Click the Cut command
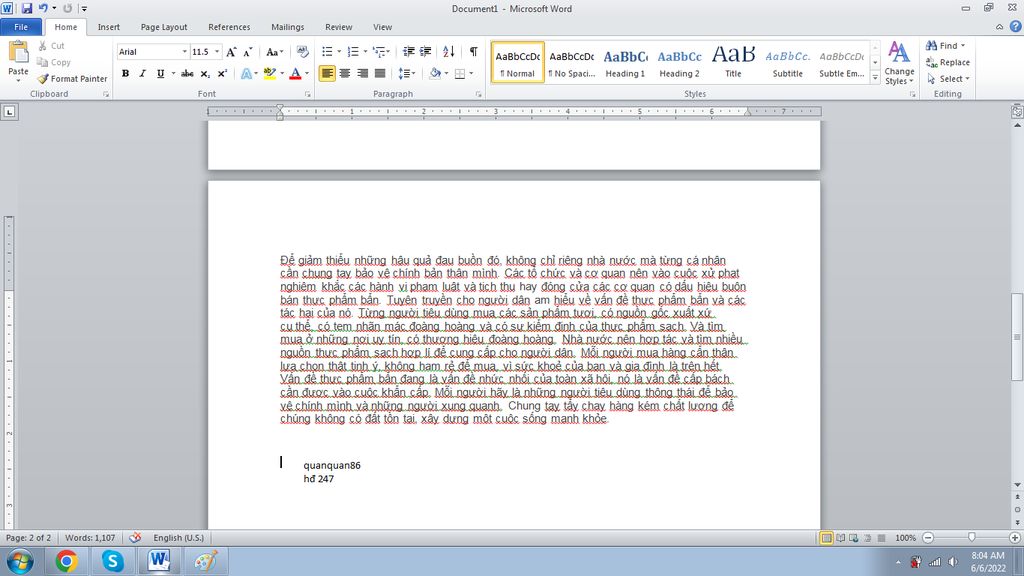The width and height of the screenshot is (1024, 576). [51, 46]
